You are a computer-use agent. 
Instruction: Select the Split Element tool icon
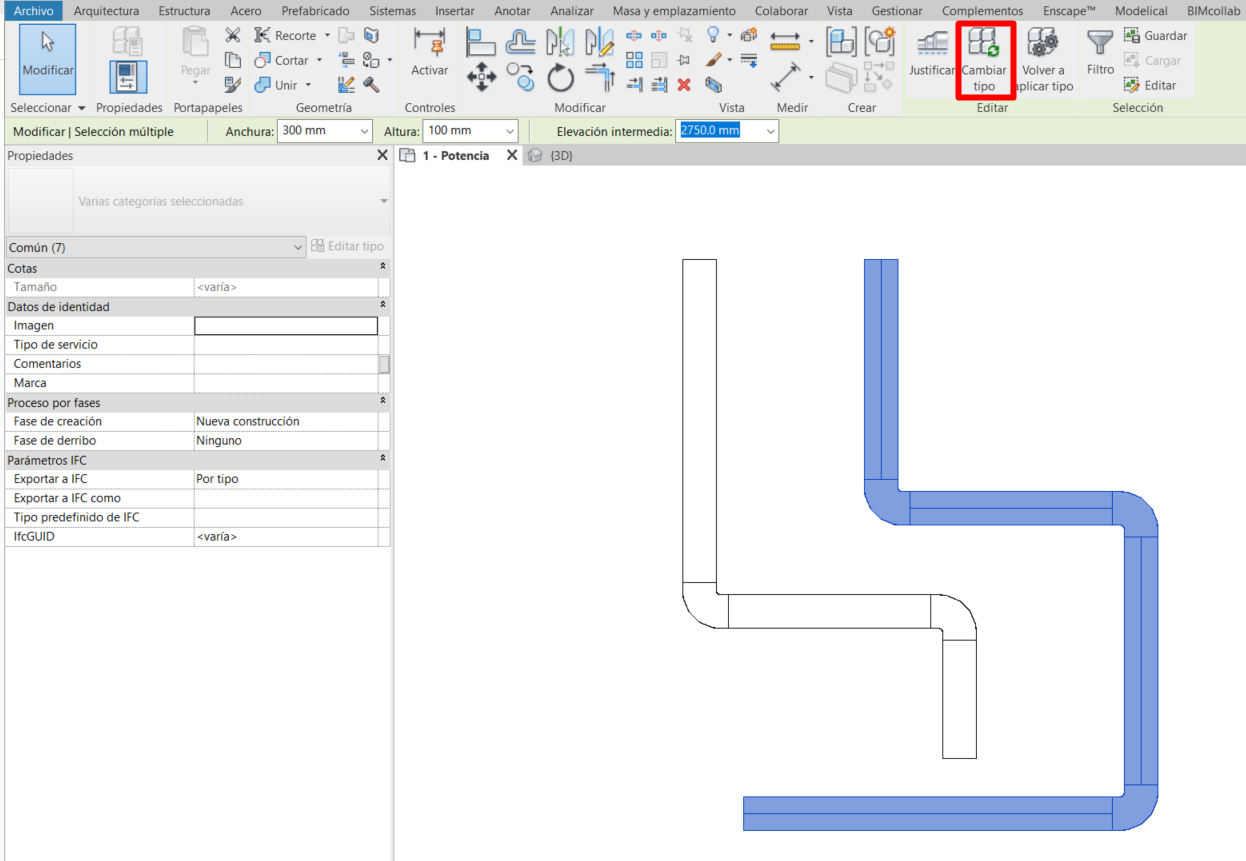point(634,36)
